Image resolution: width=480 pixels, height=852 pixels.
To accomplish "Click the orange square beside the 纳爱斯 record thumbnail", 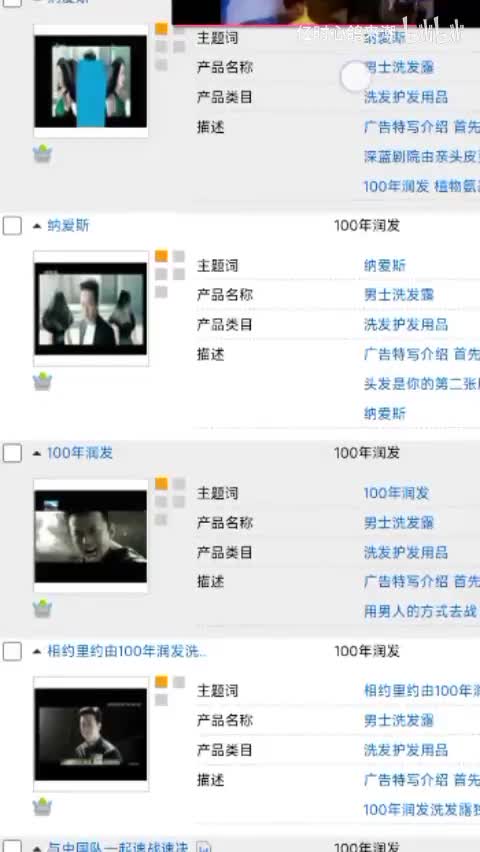I will point(161,256).
